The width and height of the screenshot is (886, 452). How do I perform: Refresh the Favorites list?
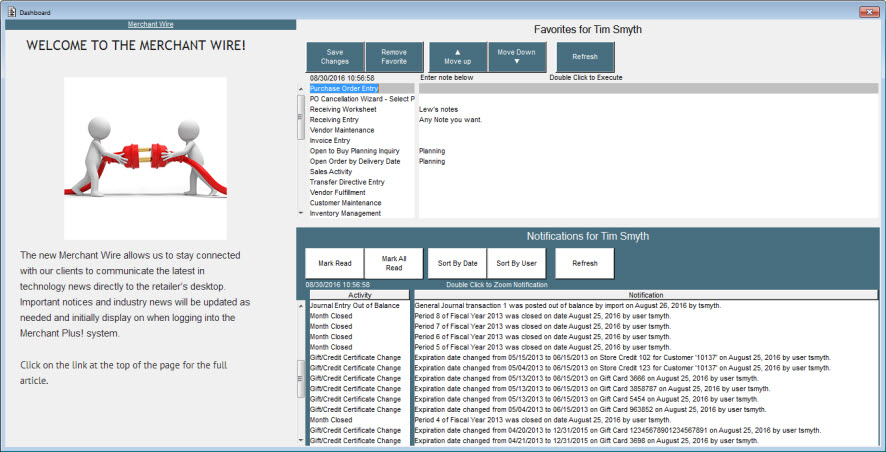click(585, 56)
